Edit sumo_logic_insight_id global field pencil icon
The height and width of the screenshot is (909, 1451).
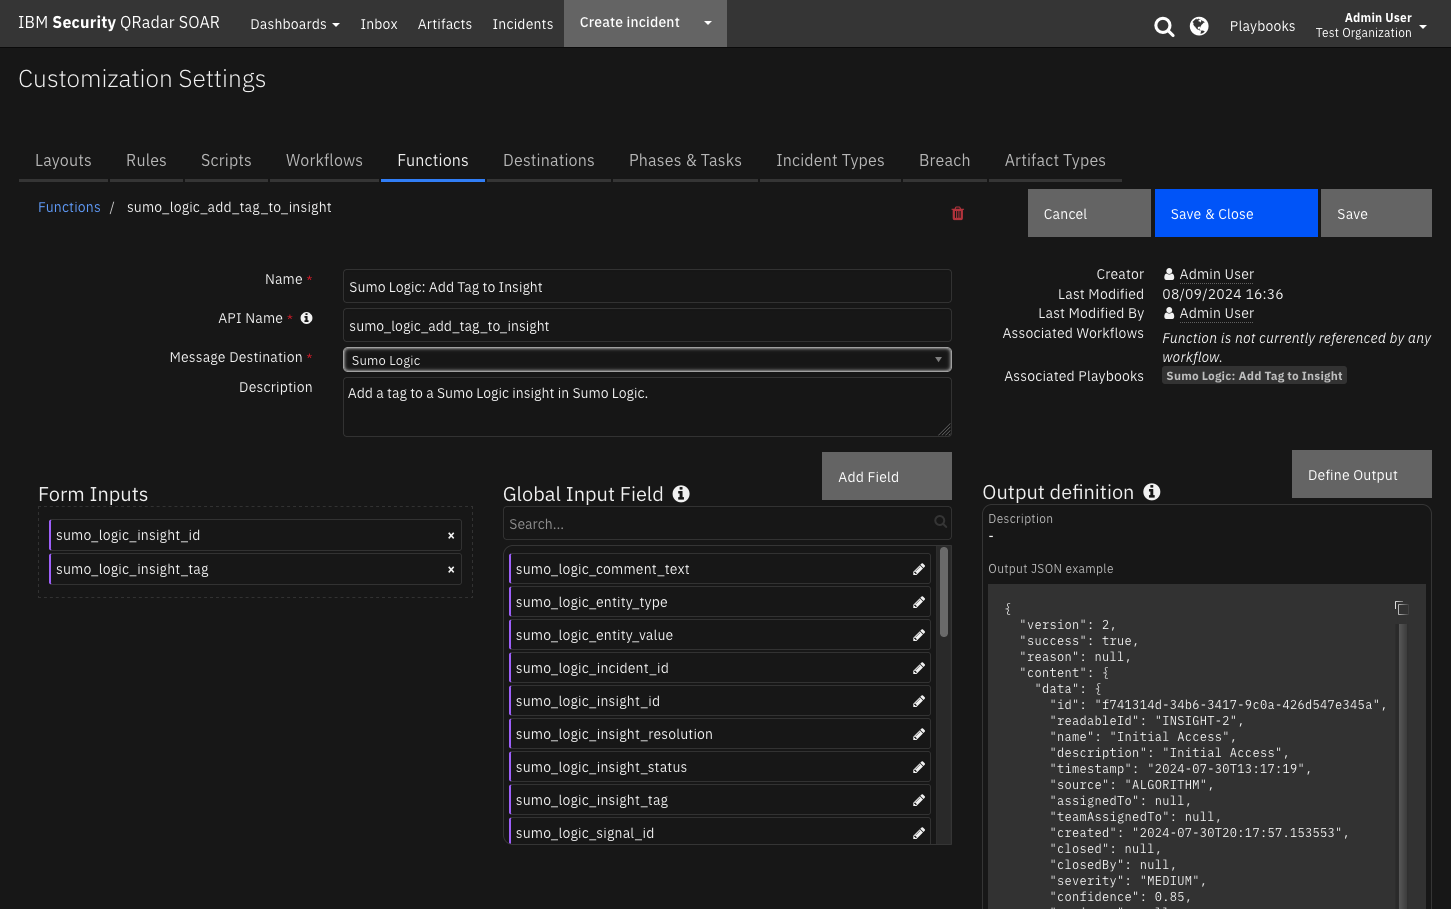tap(918, 701)
